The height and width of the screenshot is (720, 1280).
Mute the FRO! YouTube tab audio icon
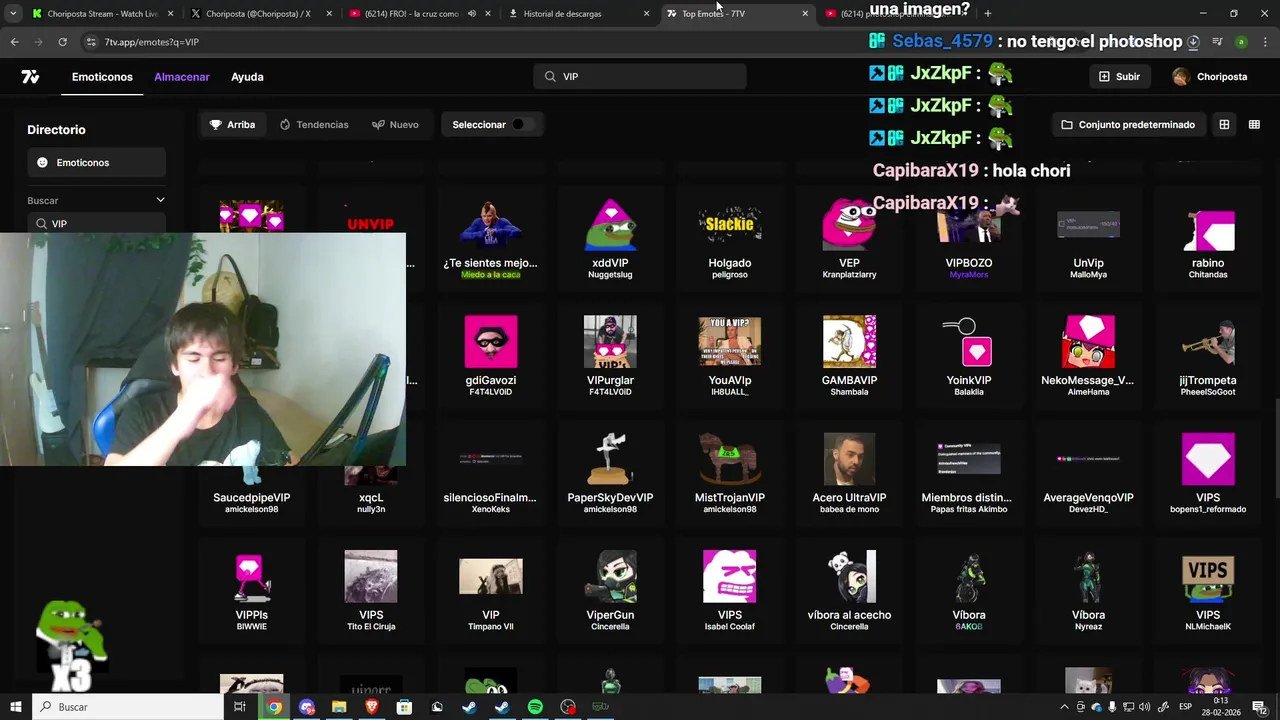(472, 14)
